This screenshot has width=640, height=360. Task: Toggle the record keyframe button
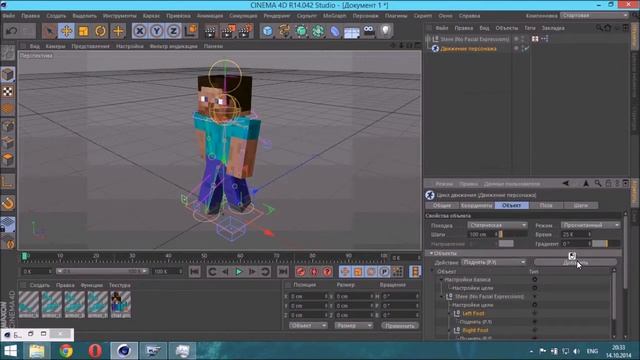pyautogui.click(x=301, y=271)
